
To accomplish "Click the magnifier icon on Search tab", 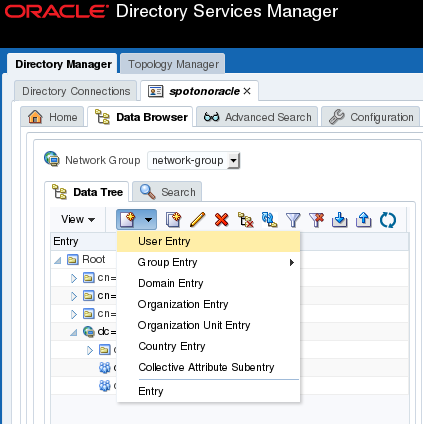I will 148,192.
